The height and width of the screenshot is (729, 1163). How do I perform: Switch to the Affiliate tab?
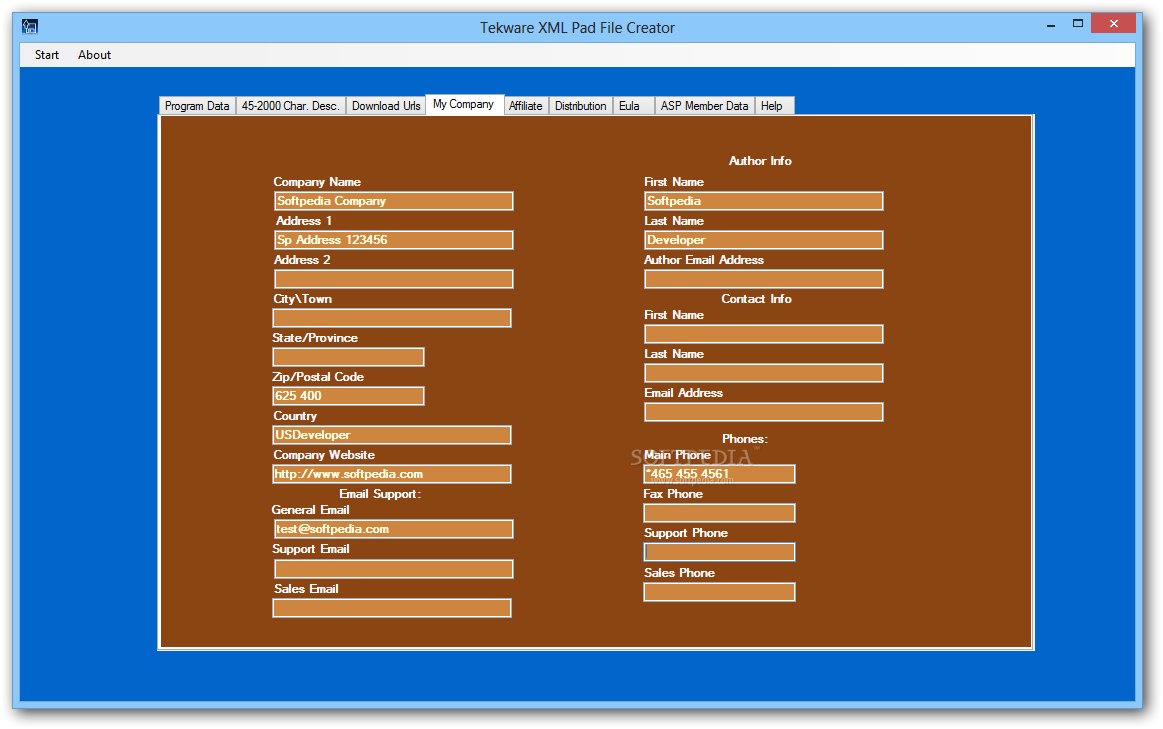coord(526,106)
